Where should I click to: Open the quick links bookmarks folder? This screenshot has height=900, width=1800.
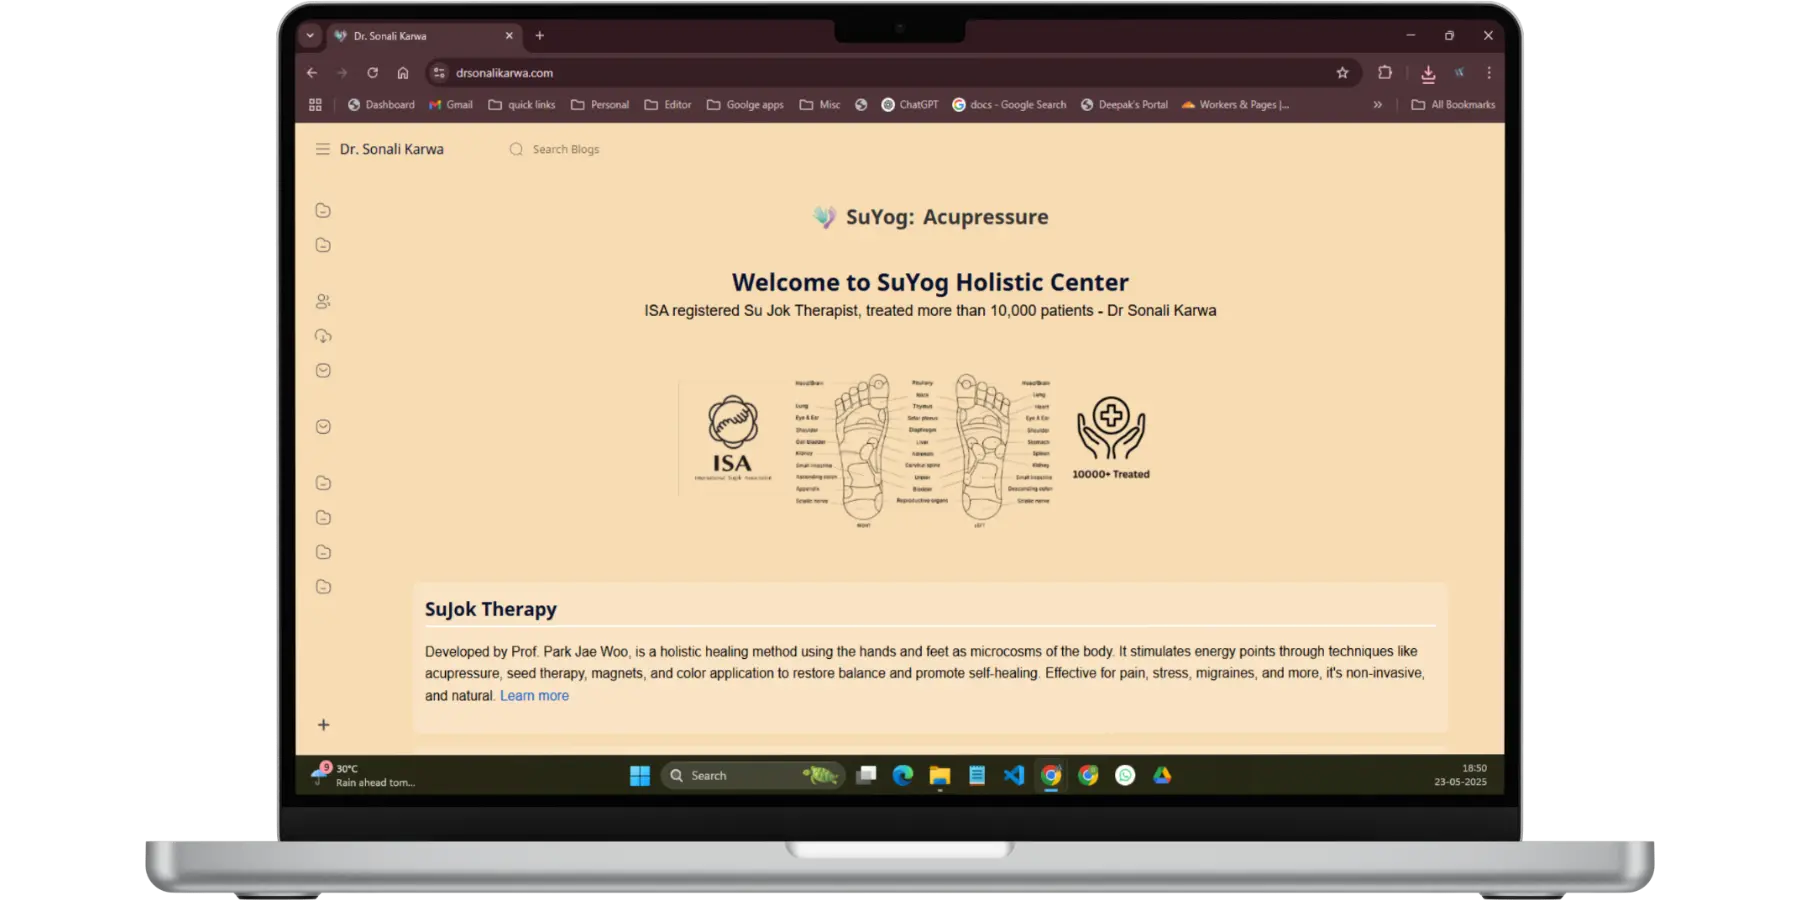pyautogui.click(x=521, y=104)
